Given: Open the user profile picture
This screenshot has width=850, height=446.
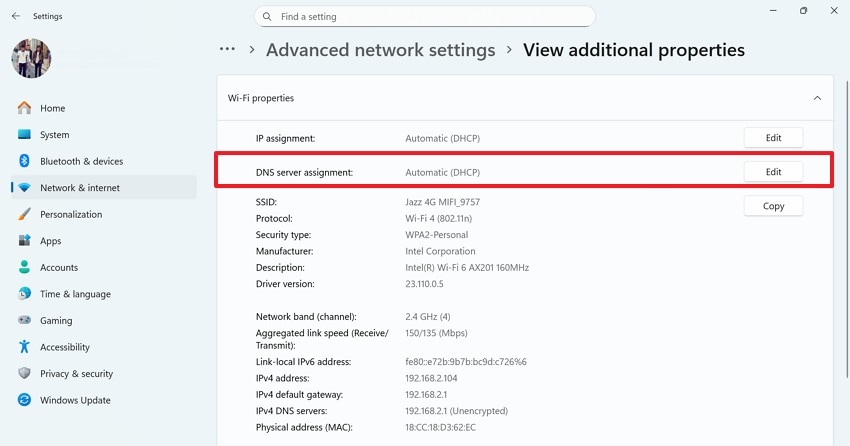Looking at the screenshot, I should click(31, 58).
